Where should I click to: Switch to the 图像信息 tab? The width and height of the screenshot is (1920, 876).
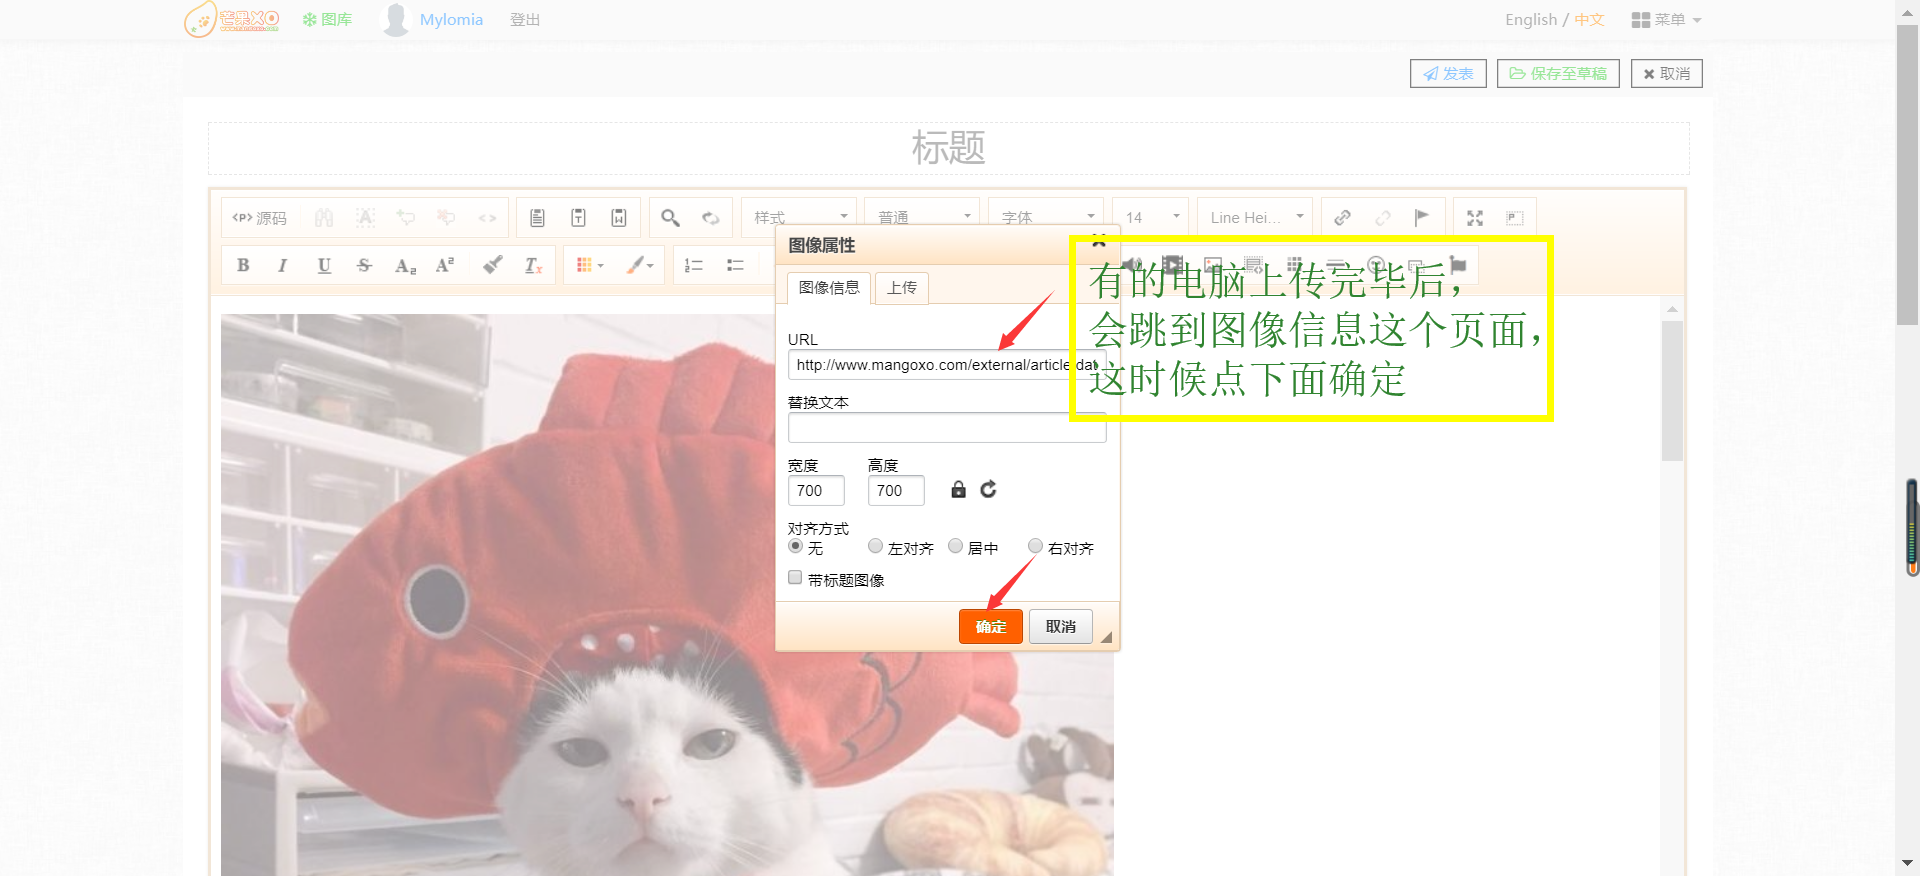(x=829, y=288)
